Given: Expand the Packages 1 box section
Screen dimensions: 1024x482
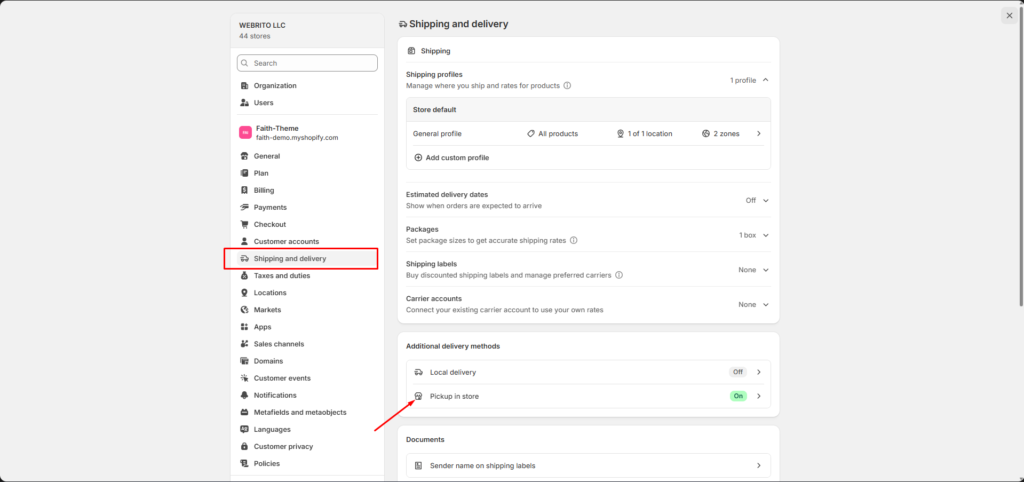Looking at the screenshot, I should pos(765,235).
